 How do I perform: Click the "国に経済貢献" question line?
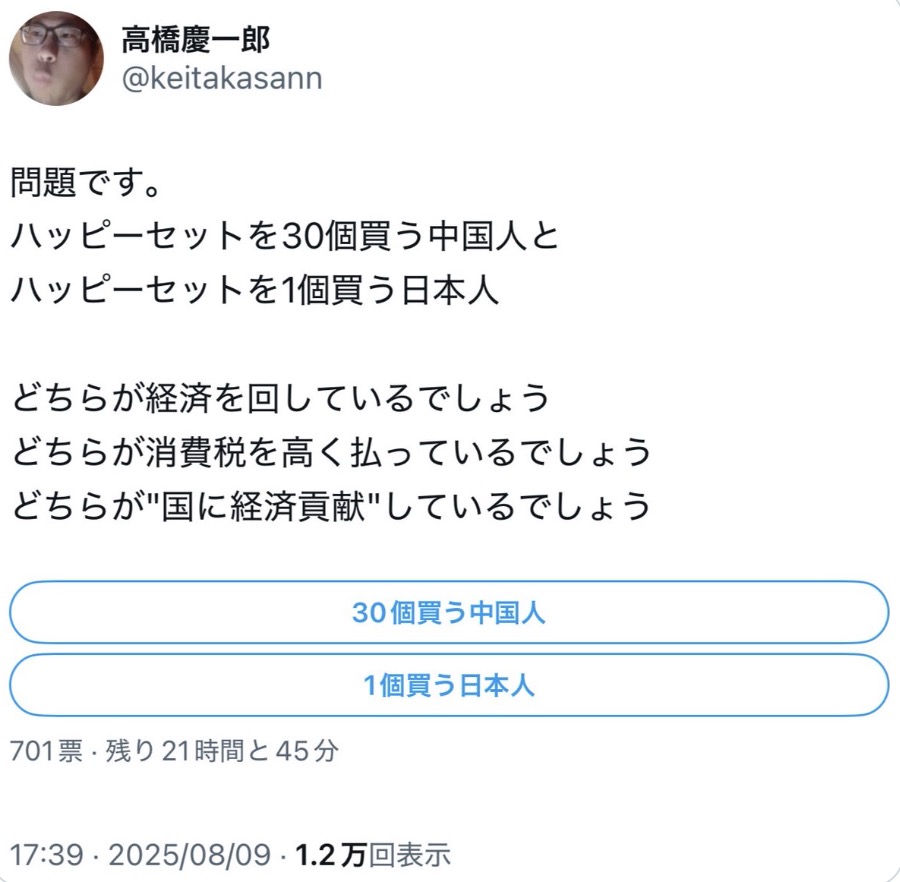tap(331, 506)
